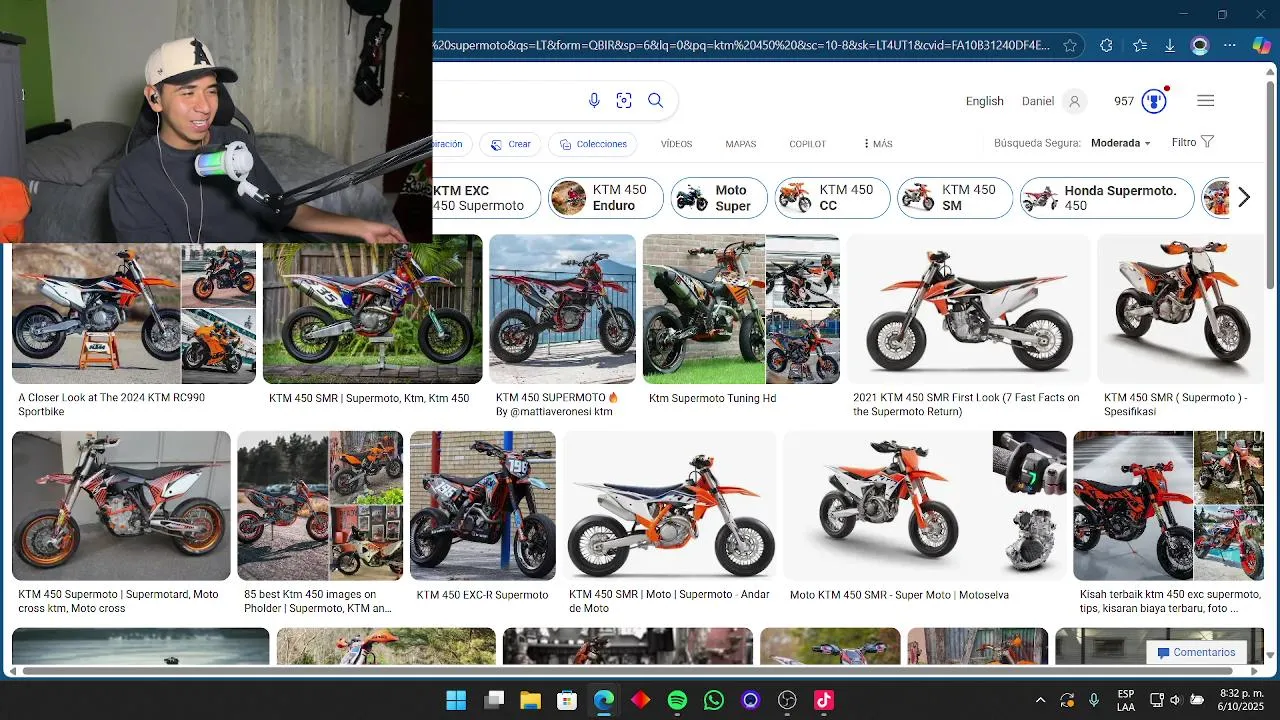This screenshot has height=720, width=1280.
Task: Switch language to English
Action: click(985, 101)
